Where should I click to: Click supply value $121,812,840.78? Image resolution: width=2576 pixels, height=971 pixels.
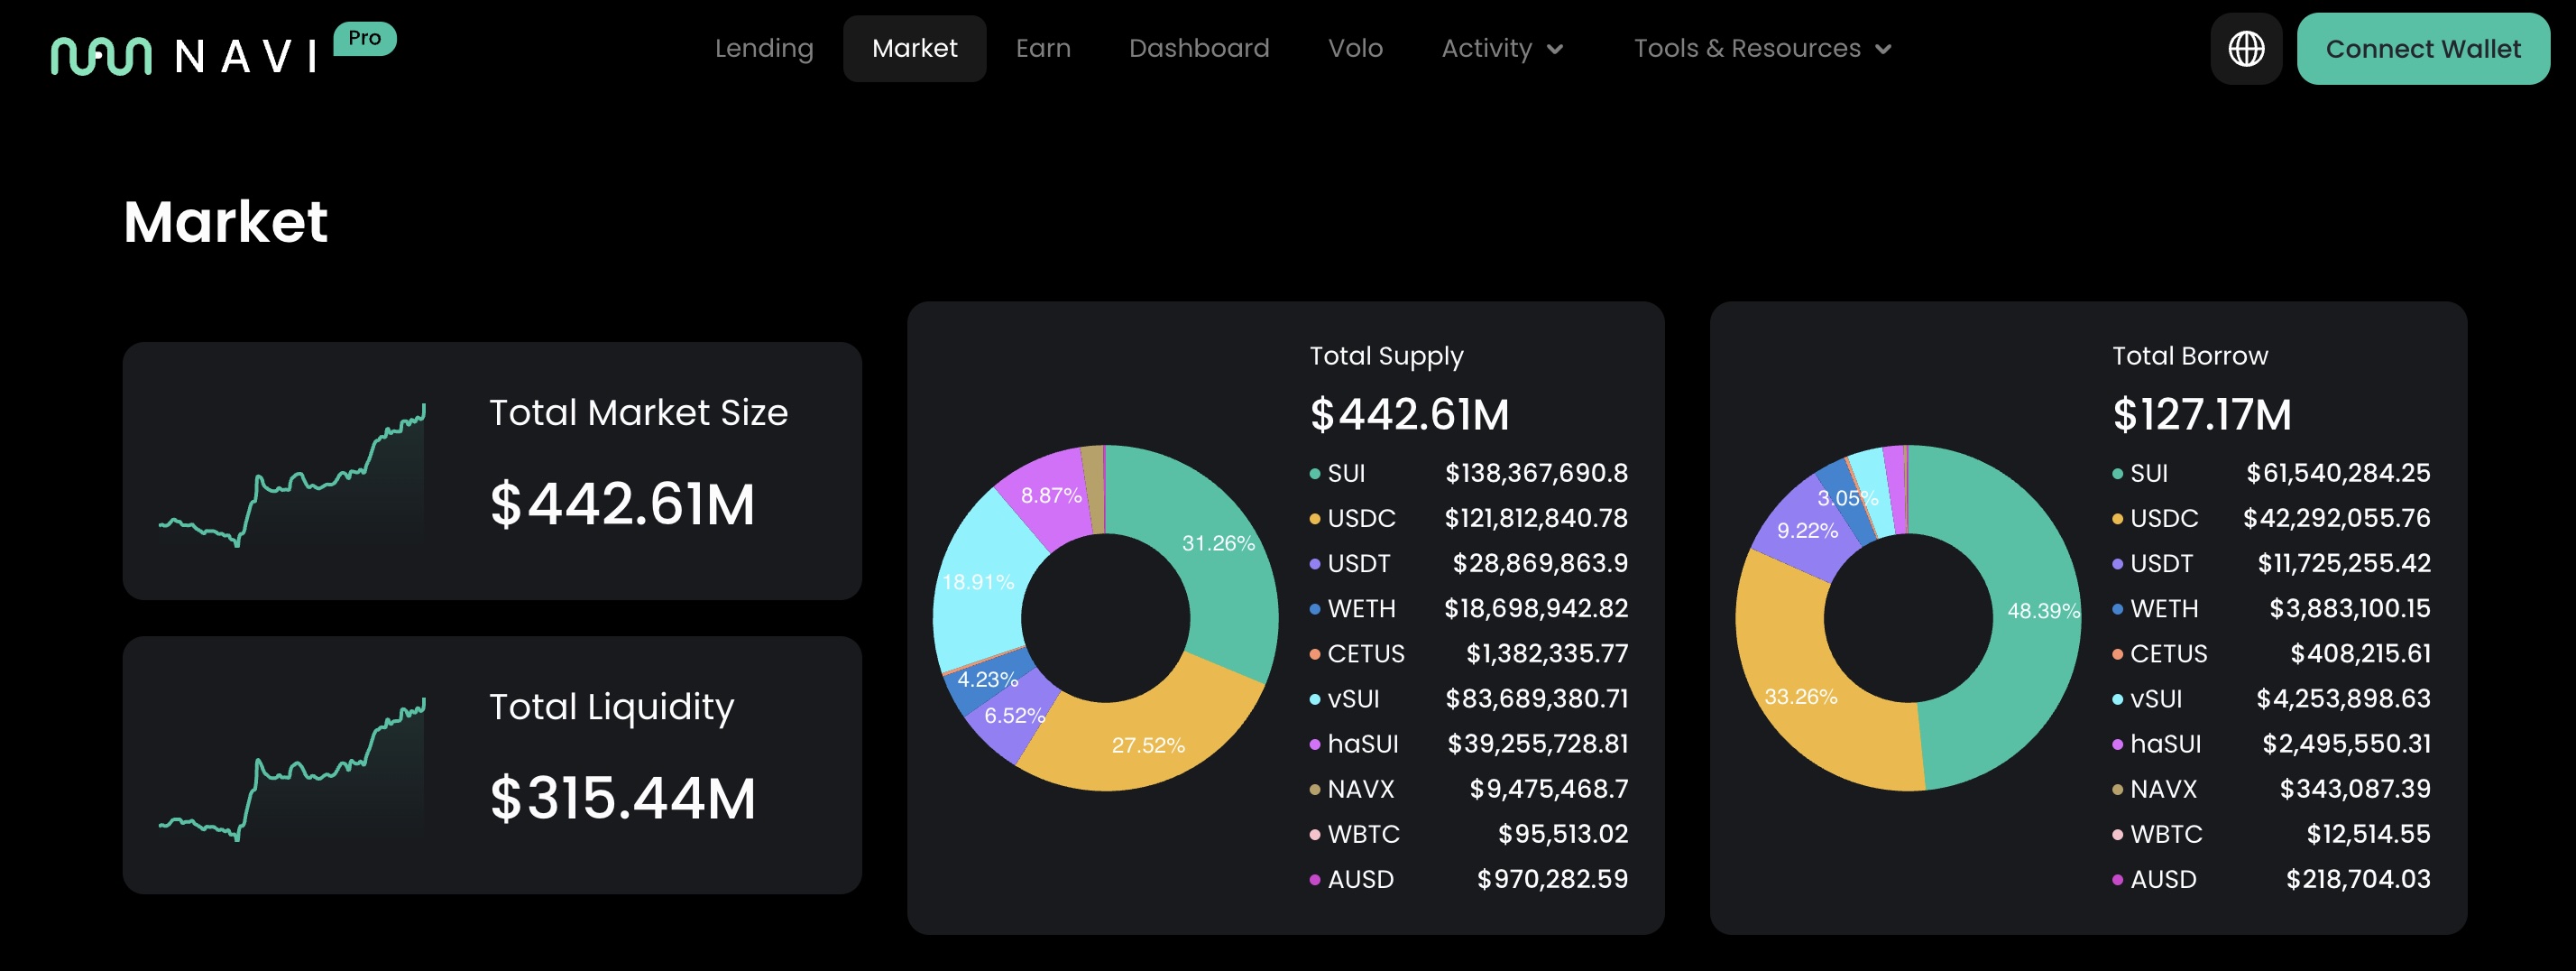click(x=1536, y=518)
